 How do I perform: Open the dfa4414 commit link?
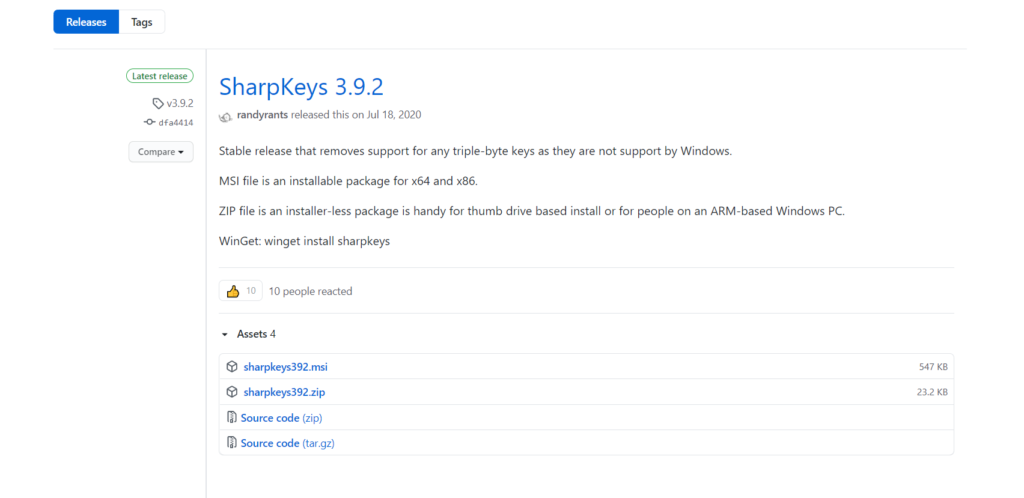(175, 122)
